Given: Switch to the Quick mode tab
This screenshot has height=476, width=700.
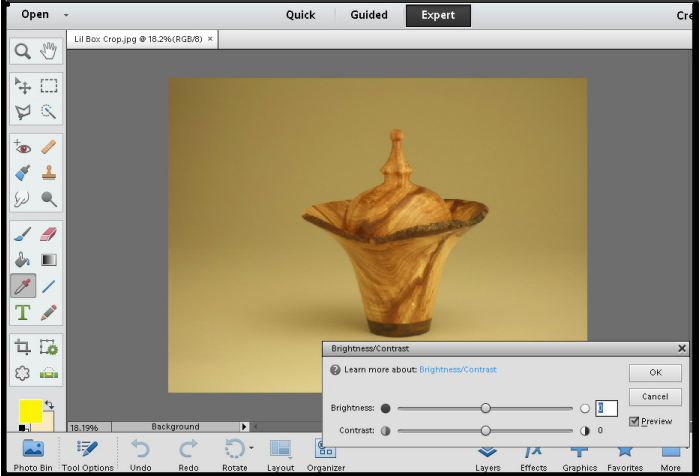Looking at the screenshot, I should point(300,15).
